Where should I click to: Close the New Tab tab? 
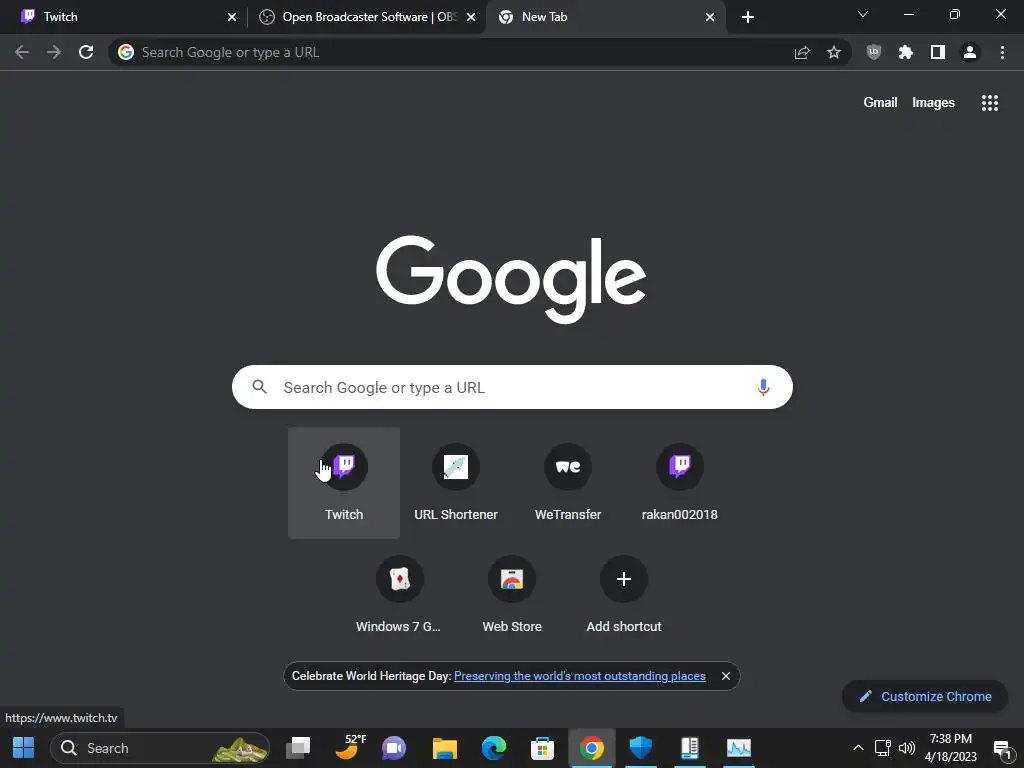tap(710, 17)
